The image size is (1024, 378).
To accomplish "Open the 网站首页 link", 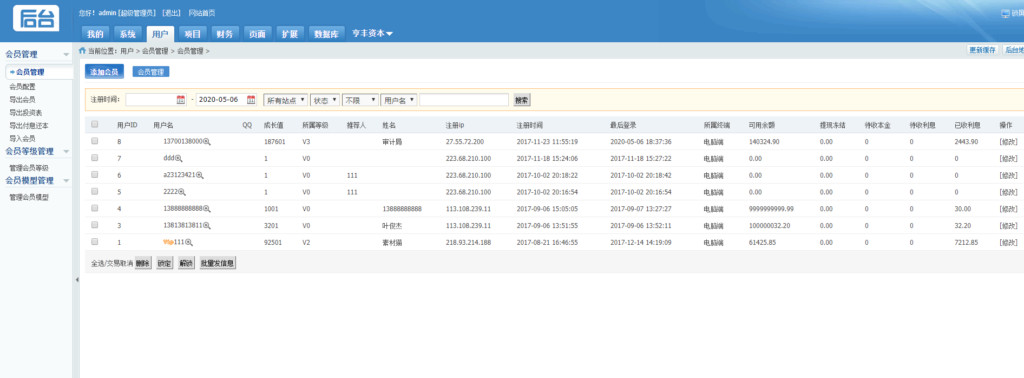I will pyautogui.click(x=202, y=13).
